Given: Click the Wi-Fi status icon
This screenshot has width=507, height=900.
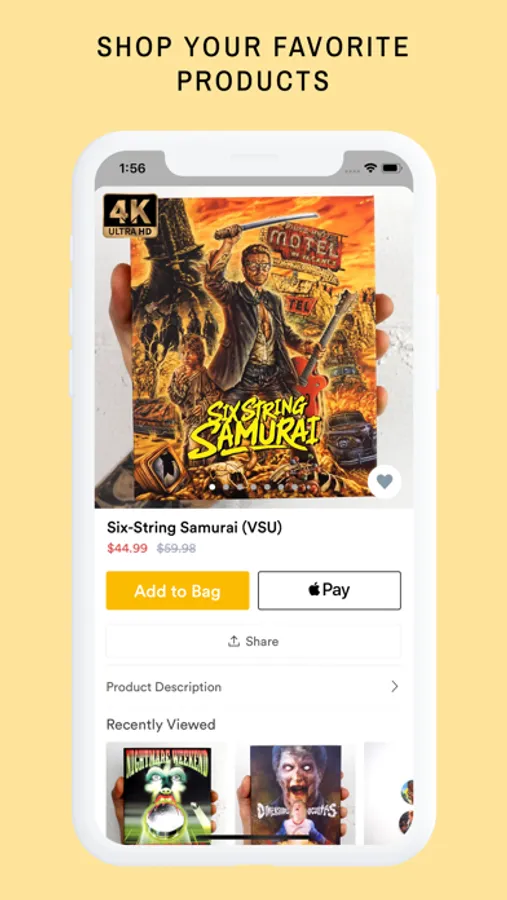Looking at the screenshot, I should [370, 168].
